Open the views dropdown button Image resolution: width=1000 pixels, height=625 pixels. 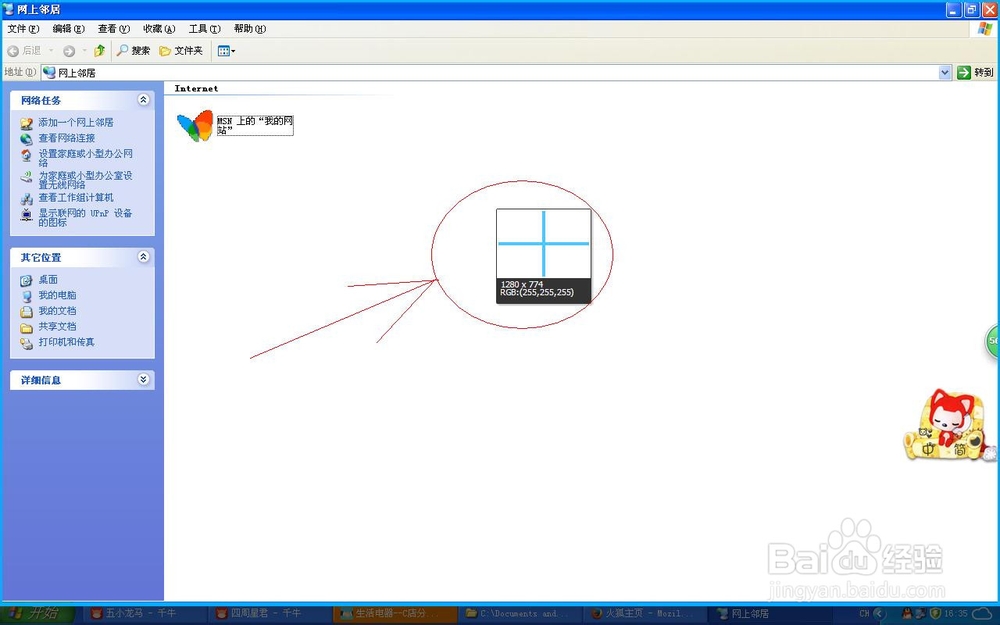[226, 51]
